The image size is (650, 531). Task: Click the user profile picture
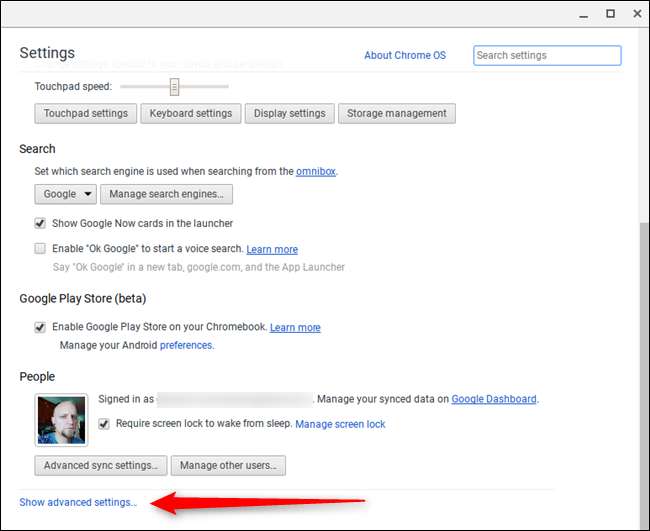[x=61, y=420]
